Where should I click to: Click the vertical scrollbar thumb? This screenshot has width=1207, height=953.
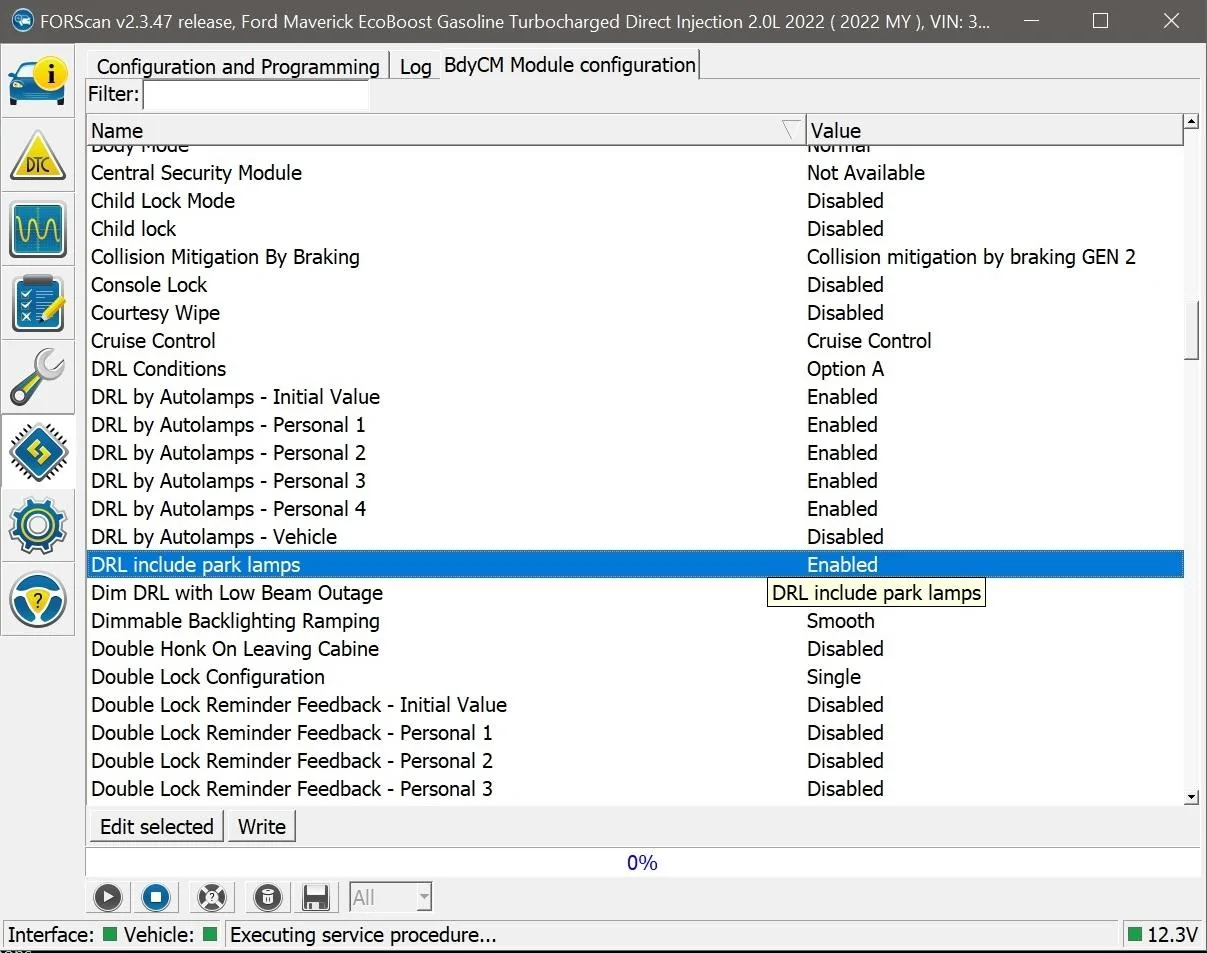click(1191, 331)
